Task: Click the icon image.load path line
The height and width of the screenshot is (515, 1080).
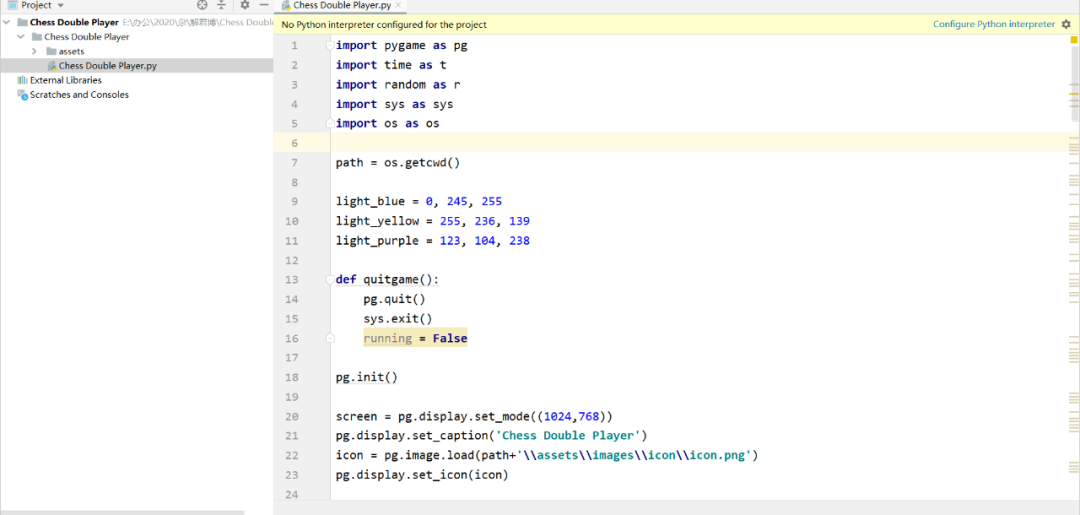Action: click(x=547, y=456)
